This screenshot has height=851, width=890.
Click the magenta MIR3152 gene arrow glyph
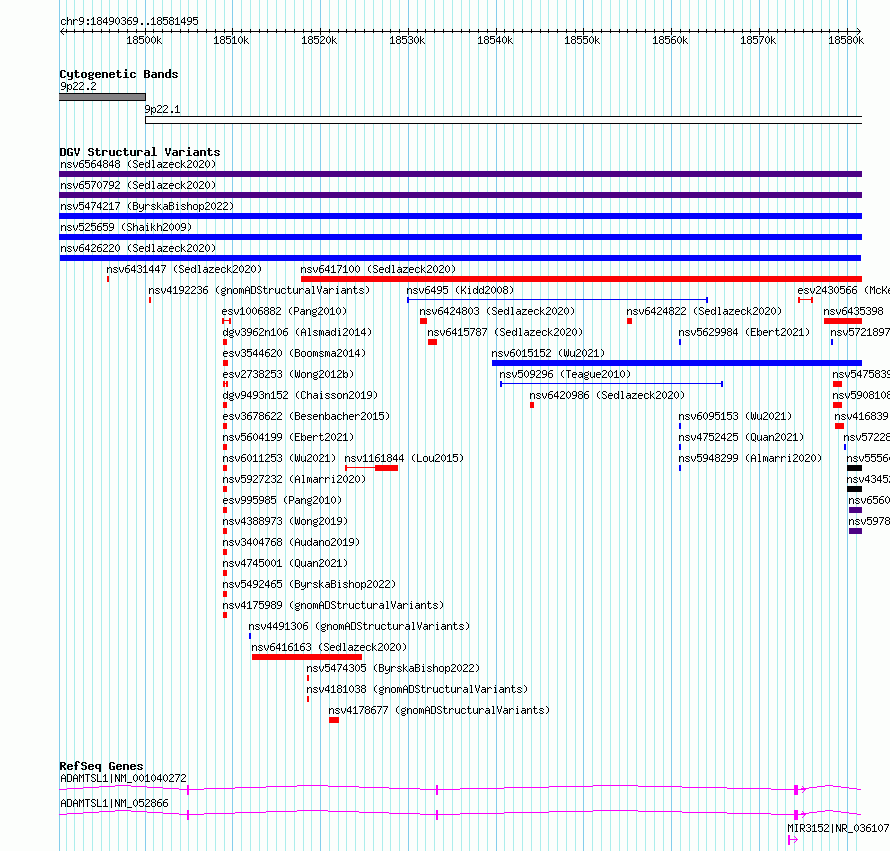(x=793, y=840)
